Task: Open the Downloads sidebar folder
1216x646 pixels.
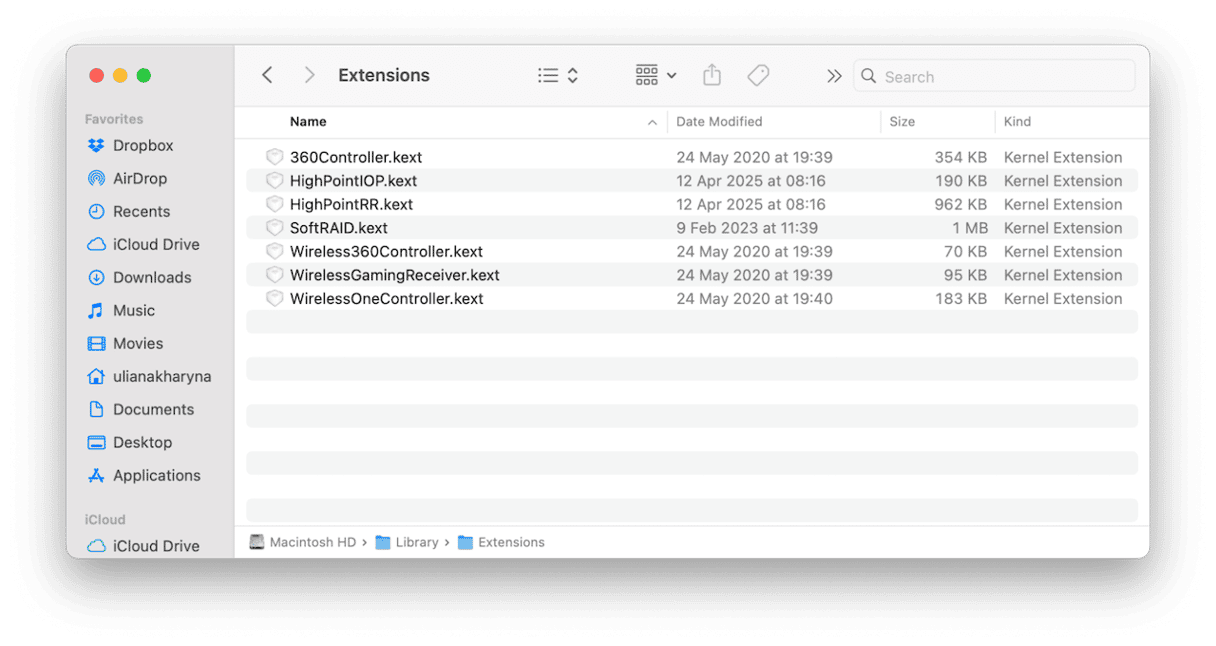Action: (151, 278)
